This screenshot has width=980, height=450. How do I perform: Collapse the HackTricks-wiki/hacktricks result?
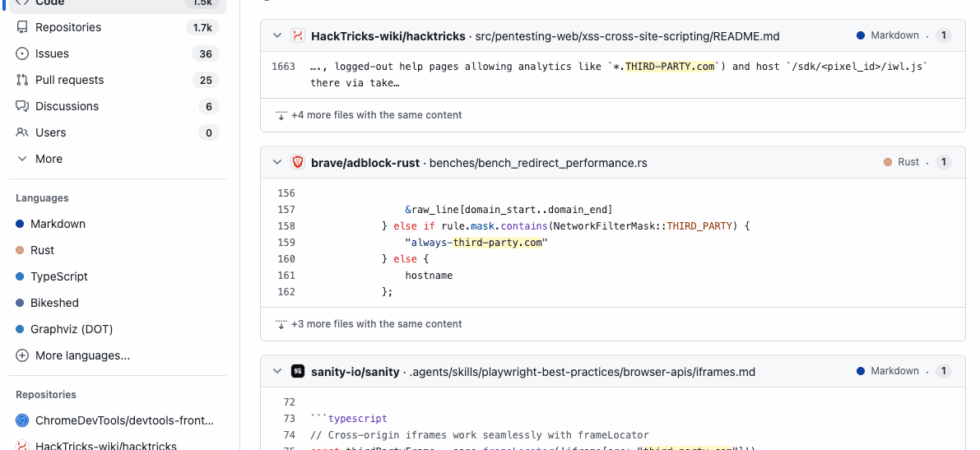pyautogui.click(x=278, y=36)
